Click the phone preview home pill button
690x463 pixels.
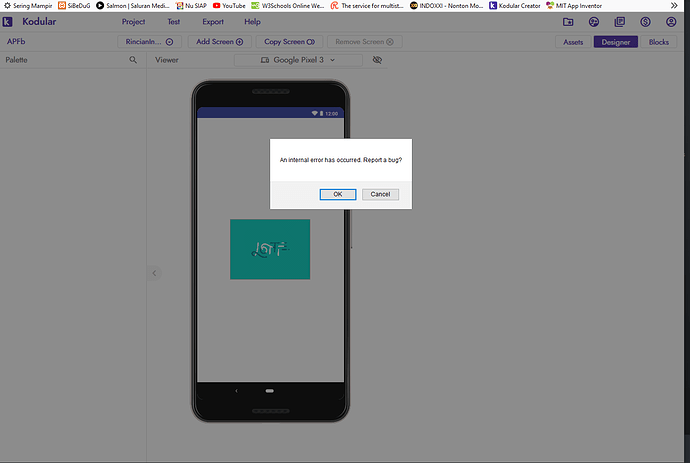pyautogui.click(x=270, y=391)
